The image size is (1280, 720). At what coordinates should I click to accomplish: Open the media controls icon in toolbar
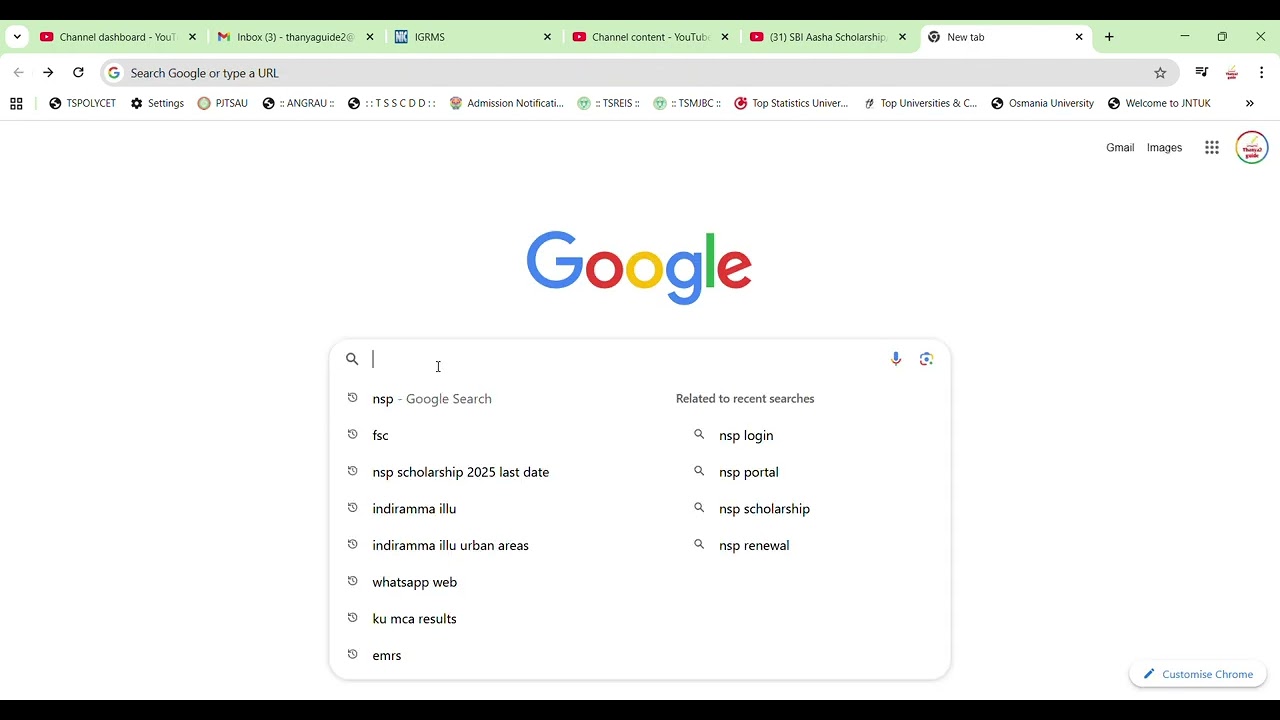click(x=1202, y=73)
